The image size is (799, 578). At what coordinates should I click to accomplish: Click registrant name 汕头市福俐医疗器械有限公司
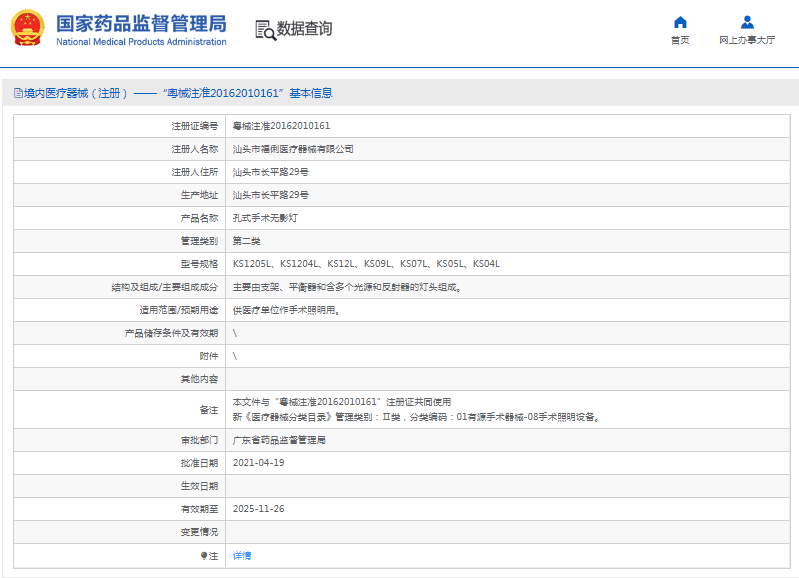coord(293,149)
